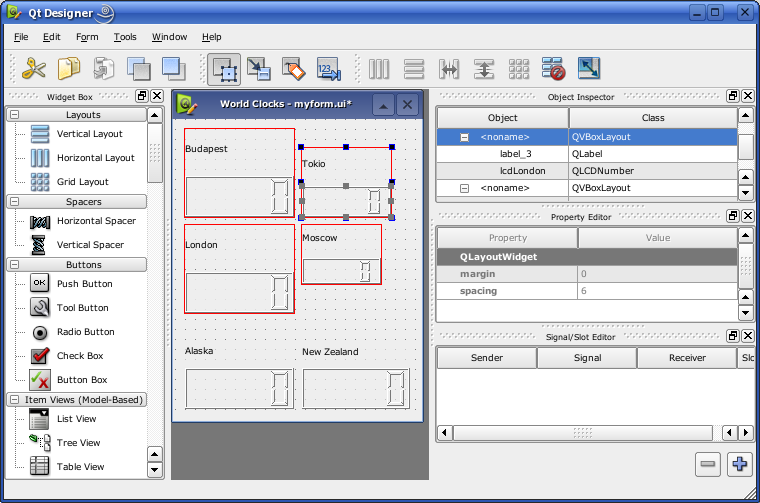
Task: Click the Bring to Front toolbar icon
Action: pyautogui.click(x=174, y=68)
